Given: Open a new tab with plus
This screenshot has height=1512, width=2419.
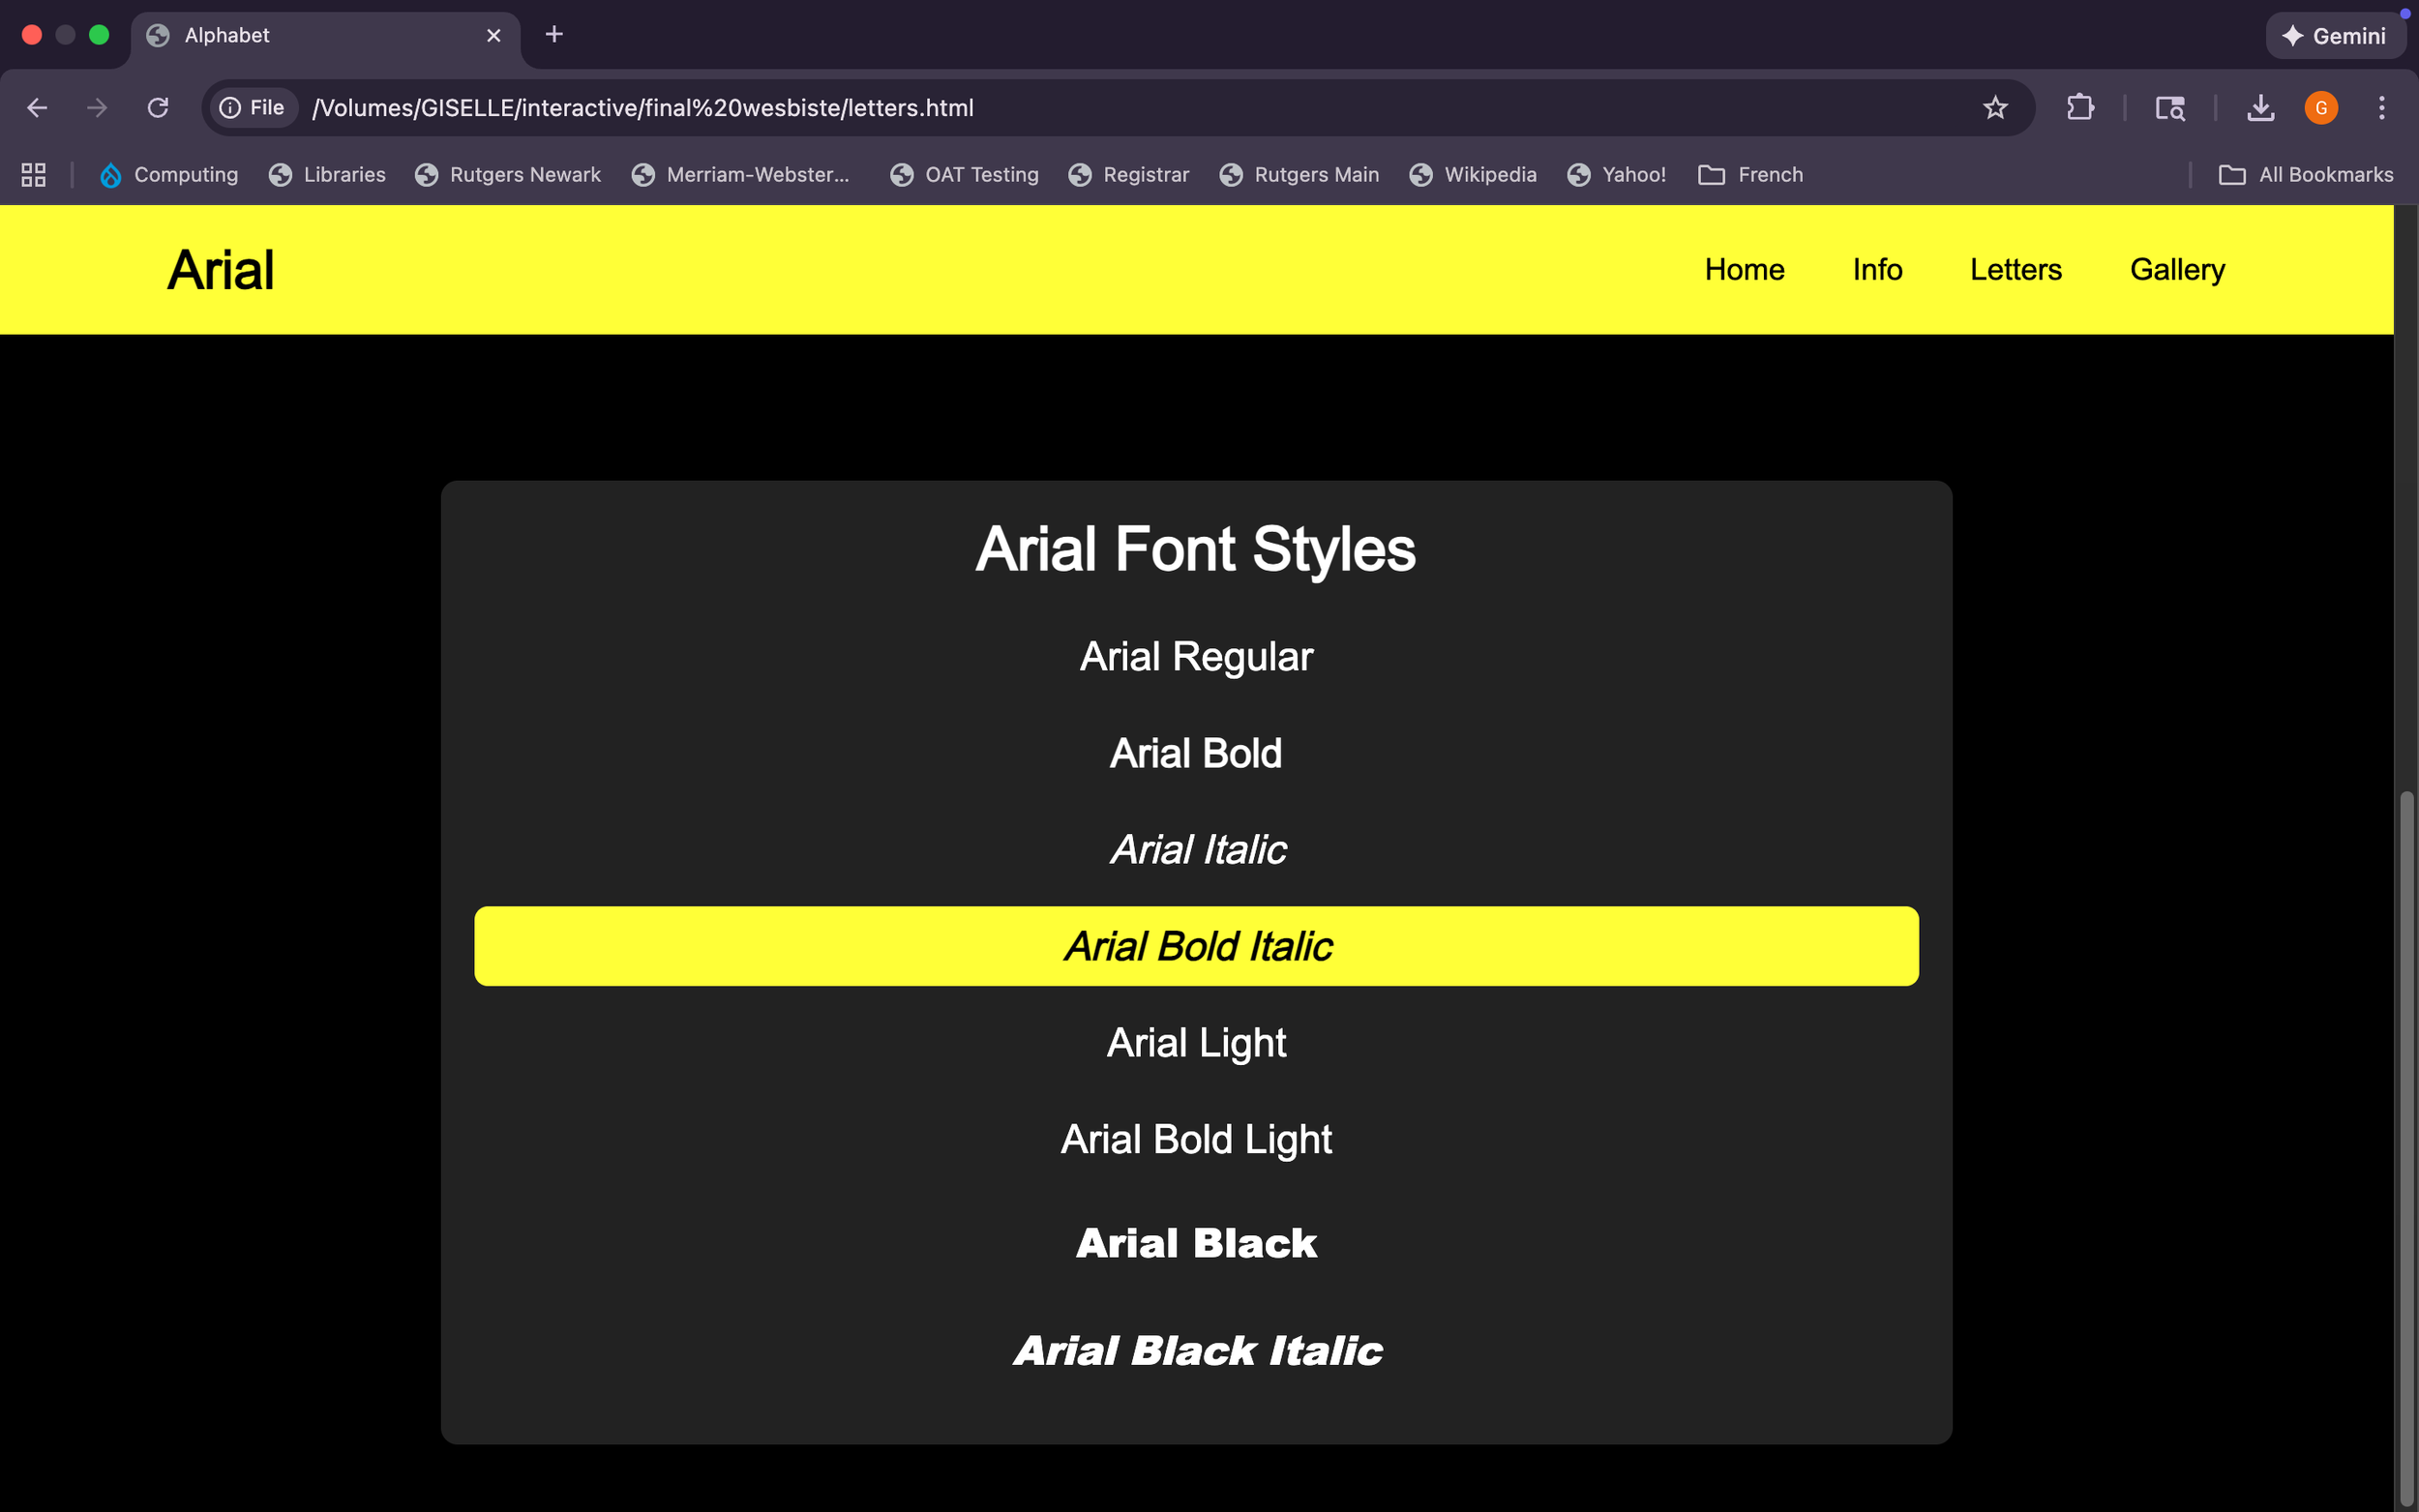Looking at the screenshot, I should 554,35.
